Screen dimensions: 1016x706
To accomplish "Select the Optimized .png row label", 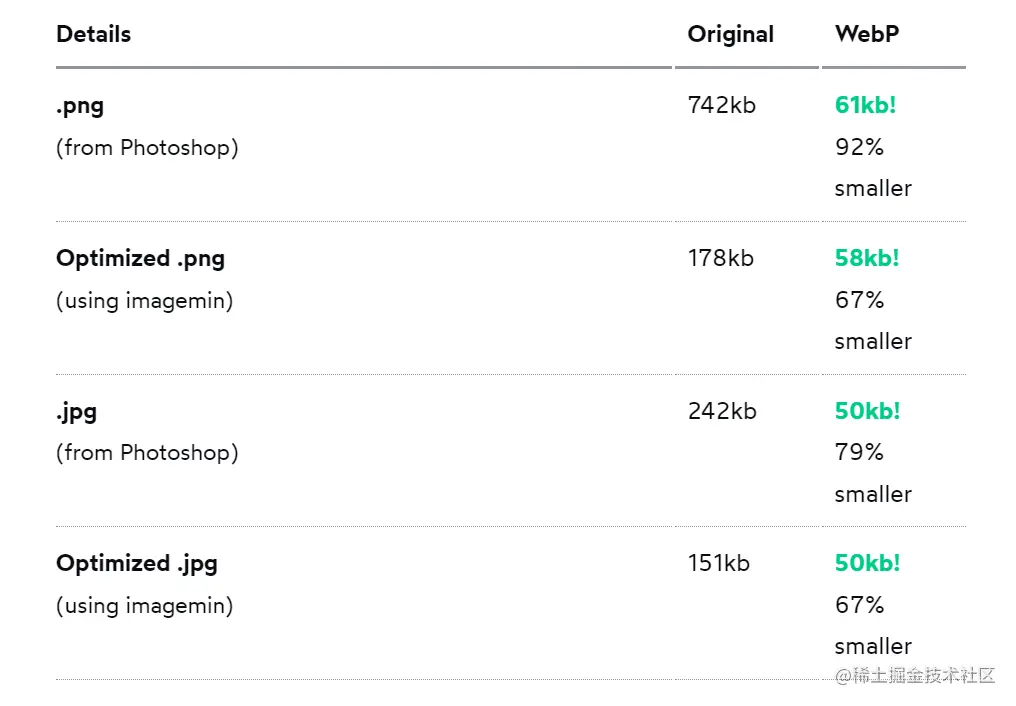I will [x=140, y=258].
